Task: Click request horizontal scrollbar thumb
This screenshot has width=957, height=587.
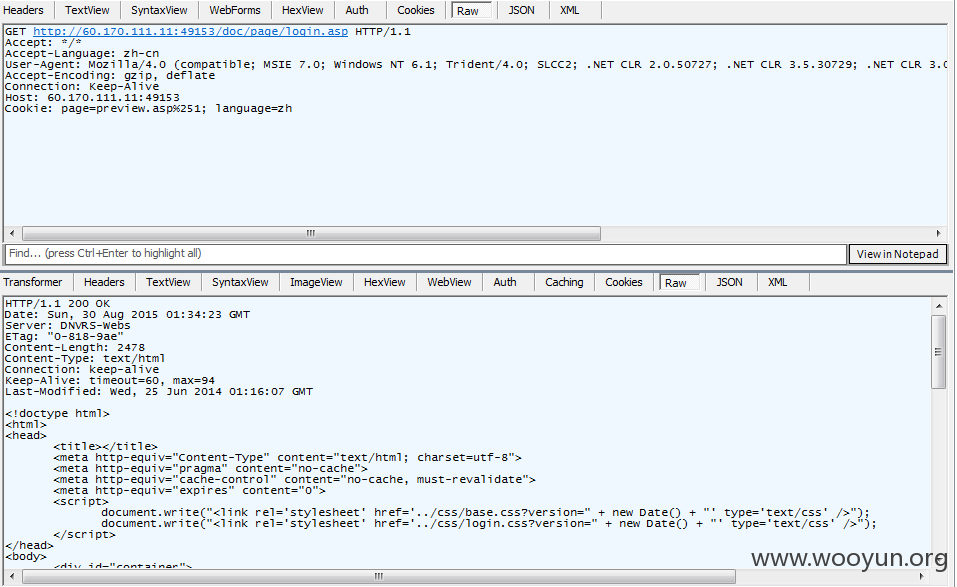Action: tap(311, 233)
